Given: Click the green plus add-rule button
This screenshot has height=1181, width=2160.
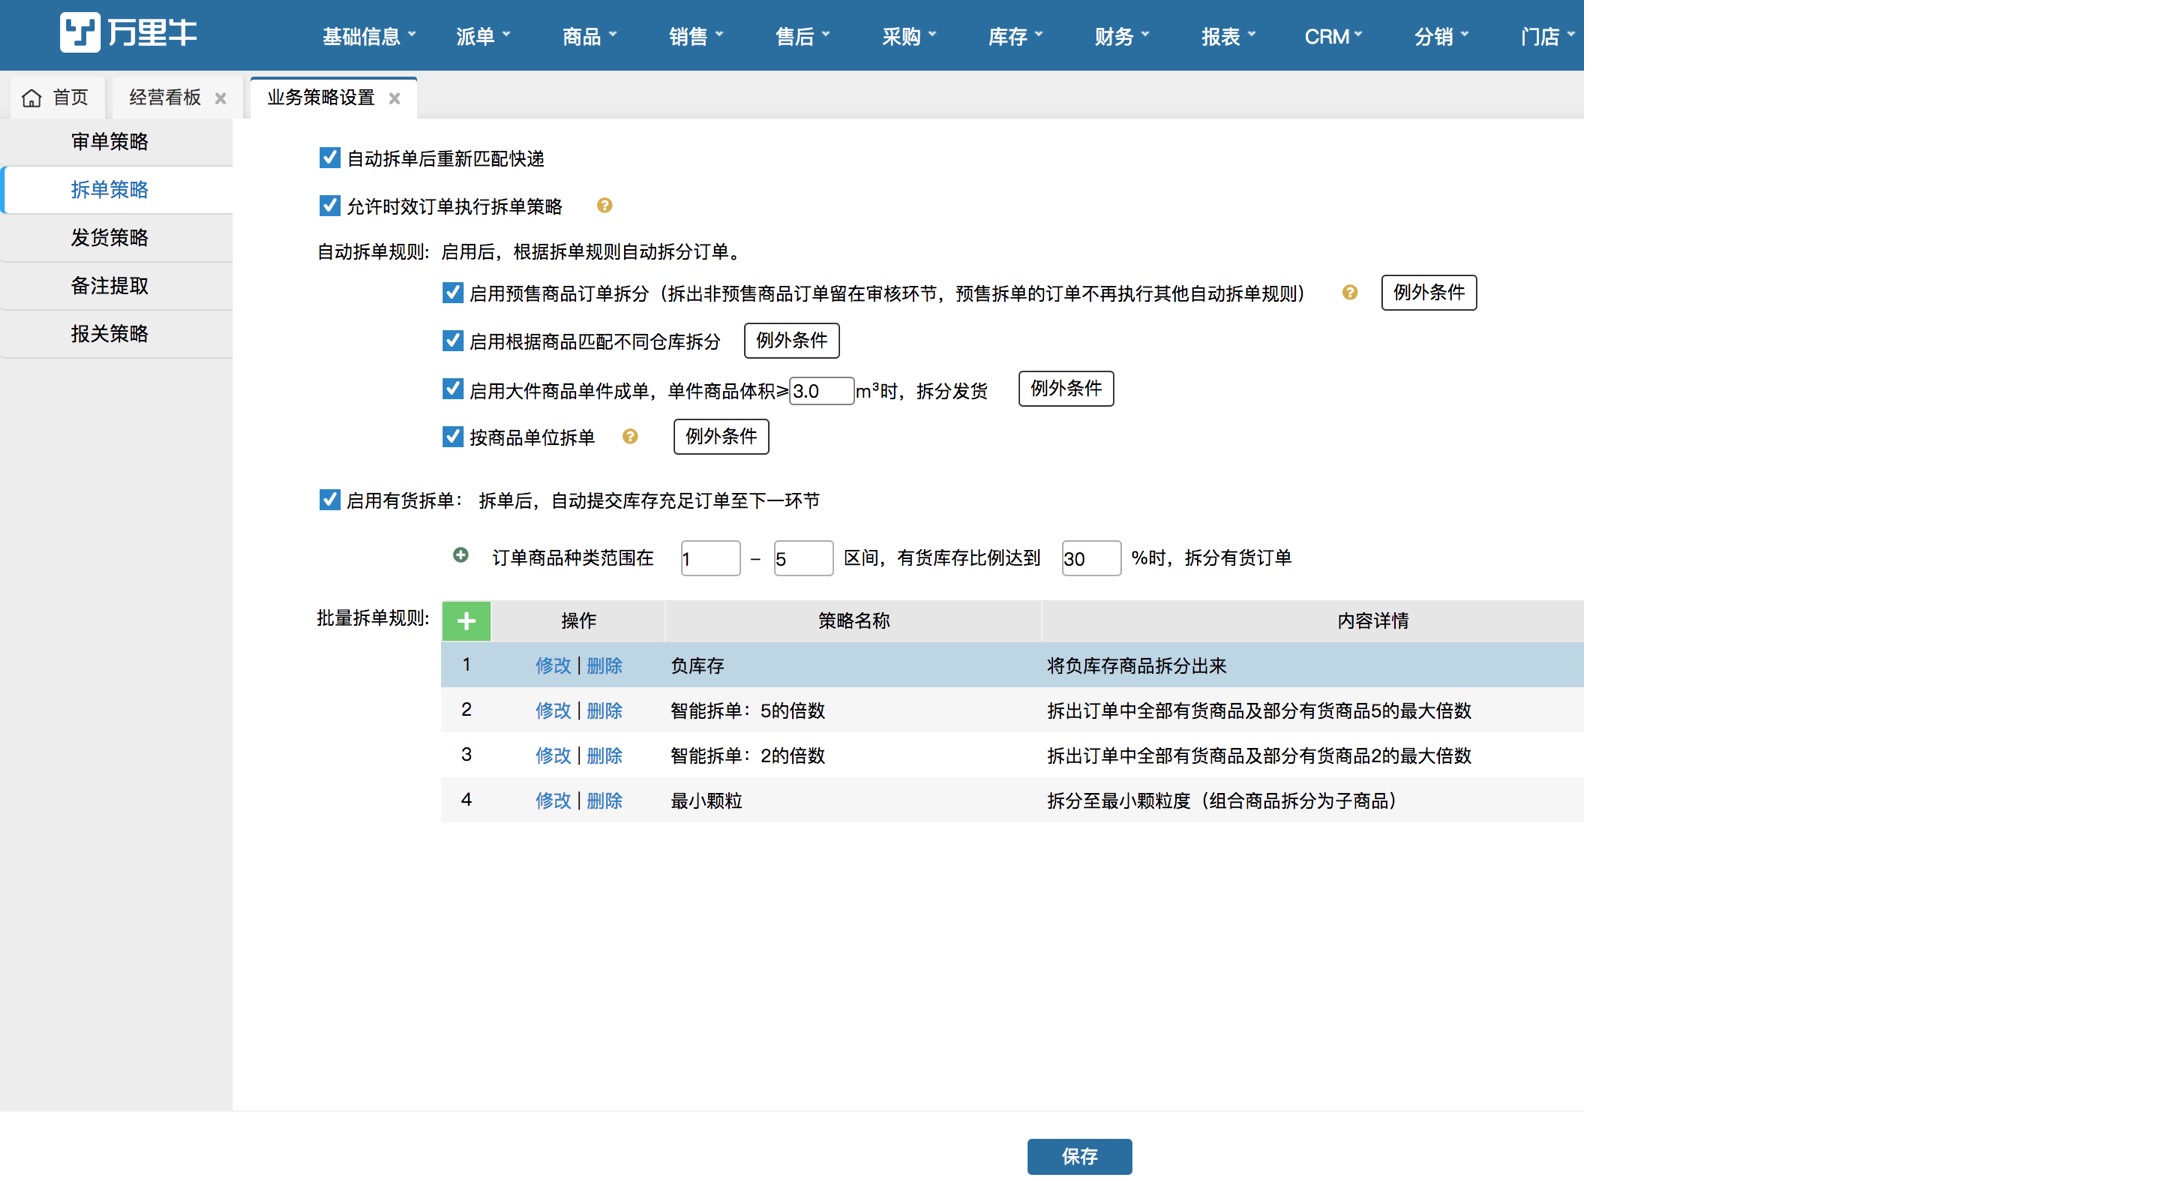Looking at the screenshot, I should pos(466,621).
